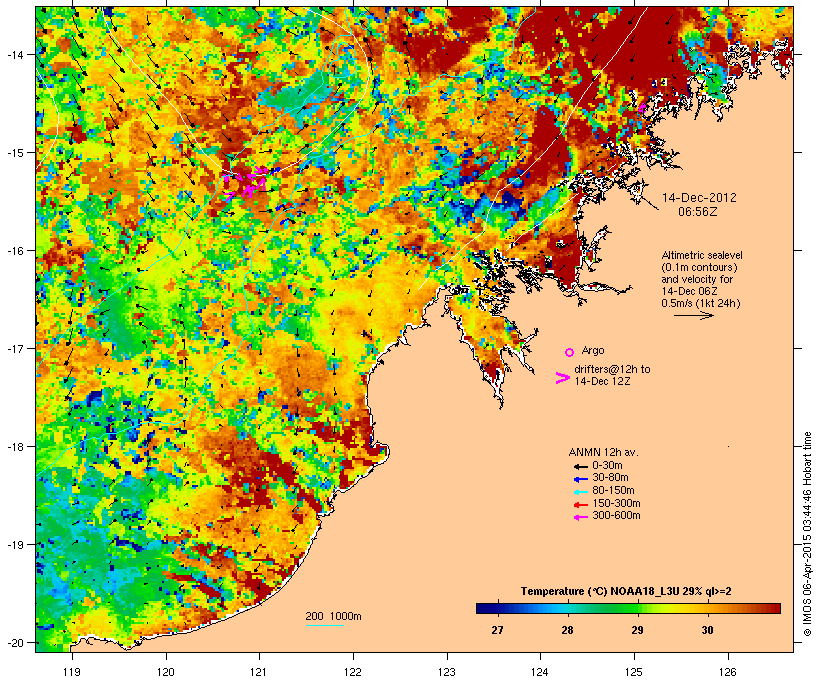The image size is (820, 680).
Task: Click the Temperature NOAA18_L3U colorbar title
Action: click(x=626, y=592)
